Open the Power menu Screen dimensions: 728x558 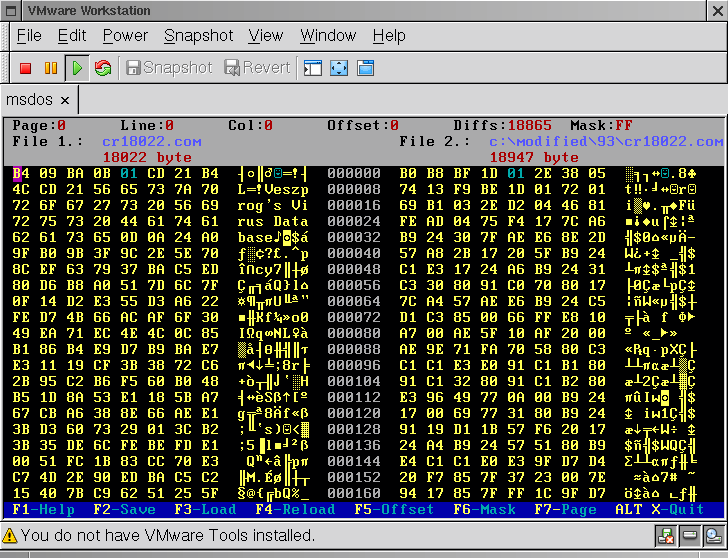click(x=125, y=36)
